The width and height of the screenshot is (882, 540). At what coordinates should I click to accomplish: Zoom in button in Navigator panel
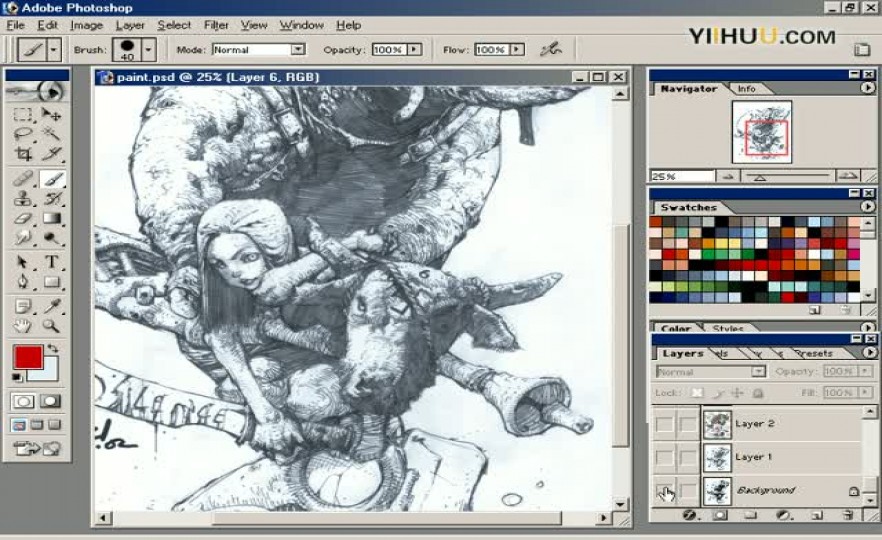(848, 177)
